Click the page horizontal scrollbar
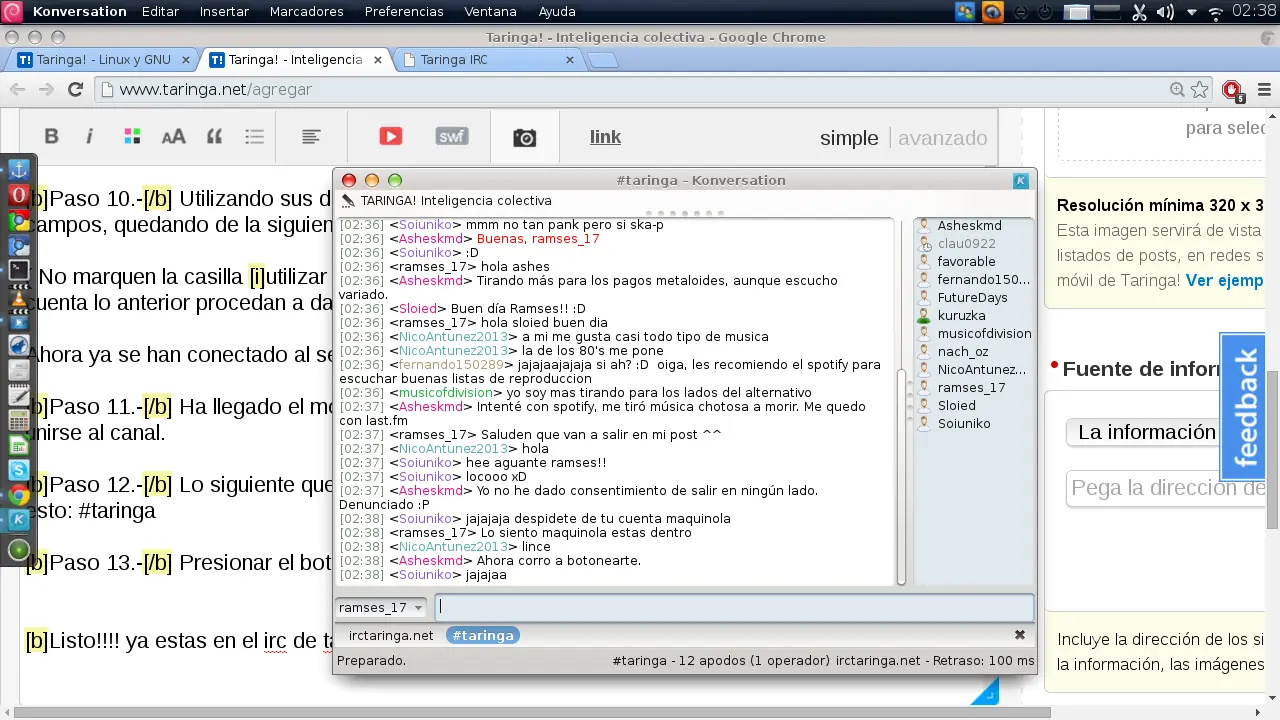Screen dimensions: 1280x720 point(530,713)
